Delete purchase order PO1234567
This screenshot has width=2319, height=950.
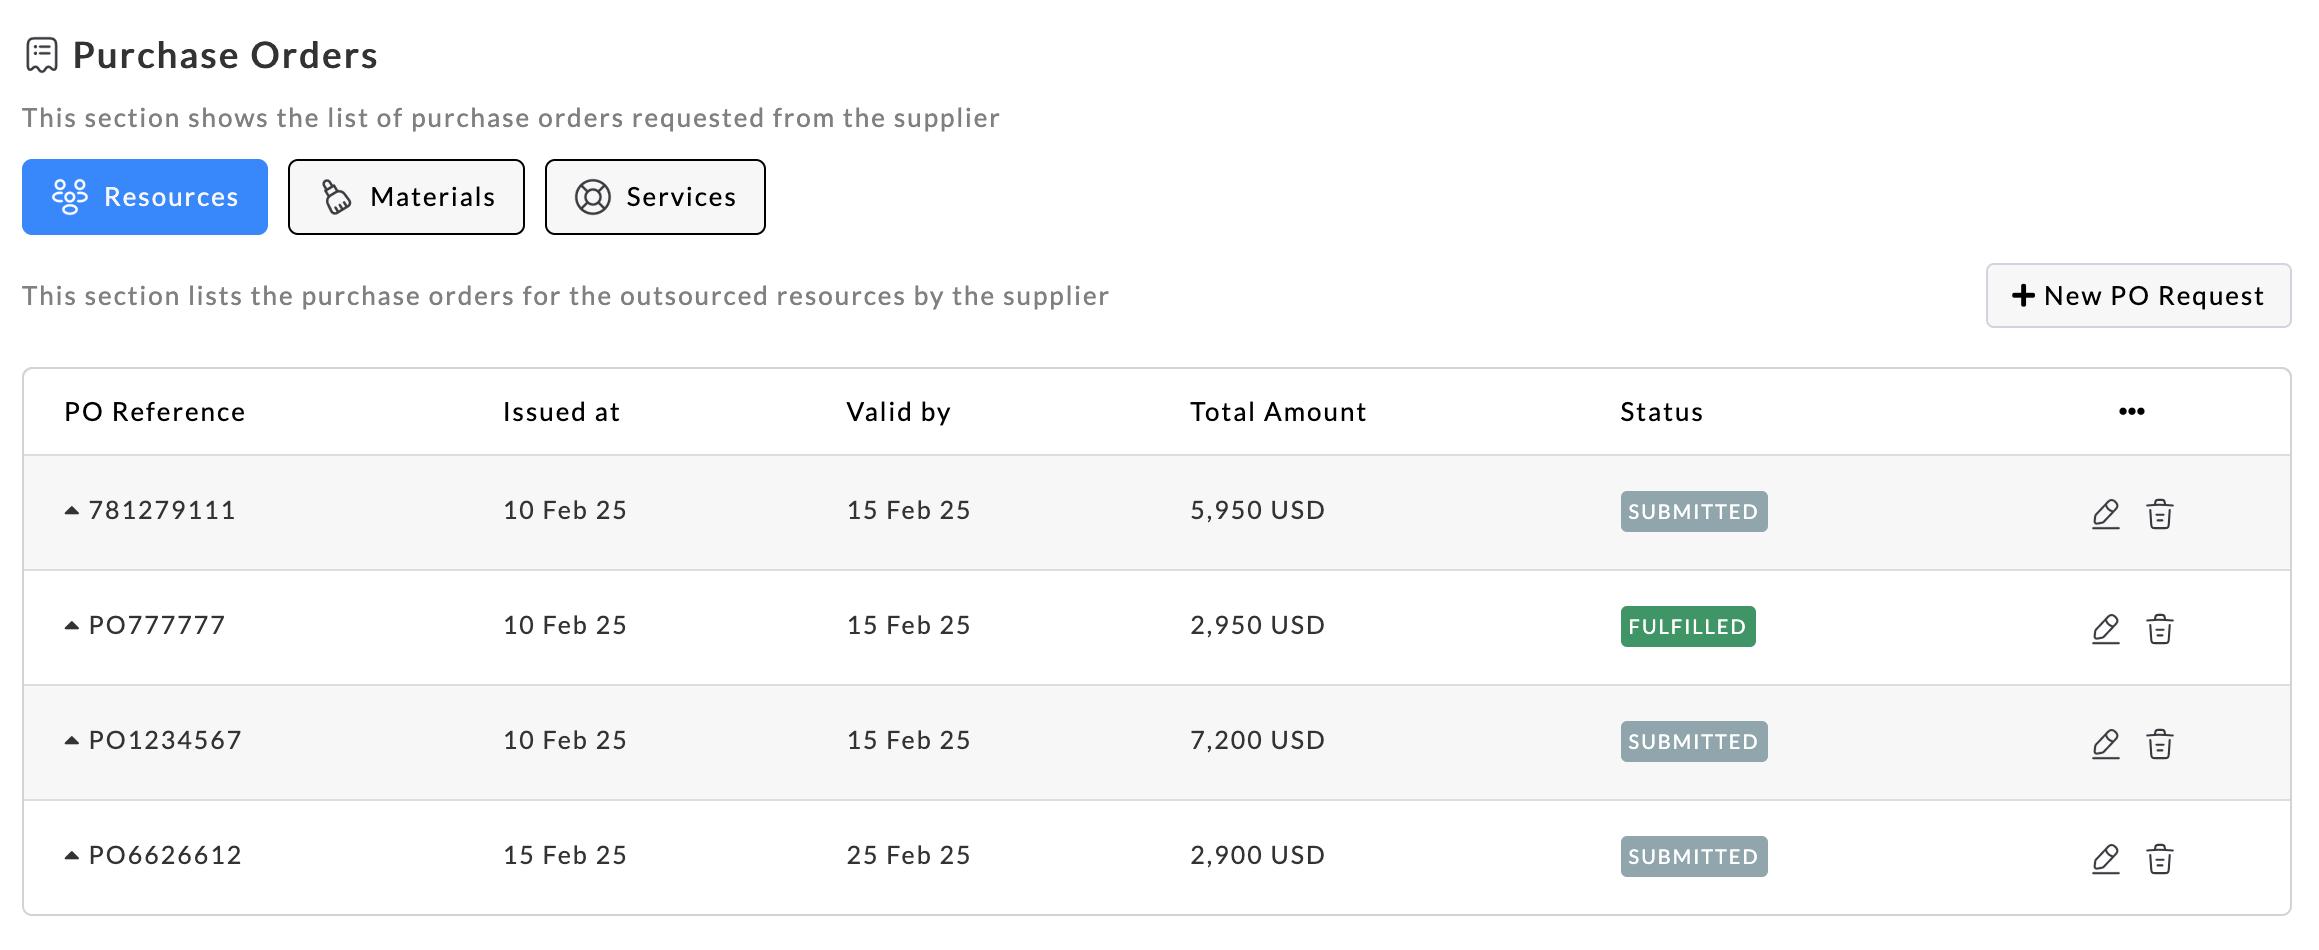pyautogui.click(x=2159, y=743)
